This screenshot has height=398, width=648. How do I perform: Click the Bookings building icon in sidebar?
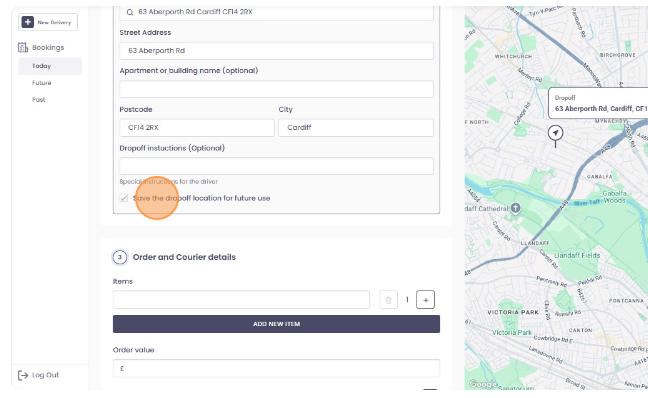[x=23, y=47]
